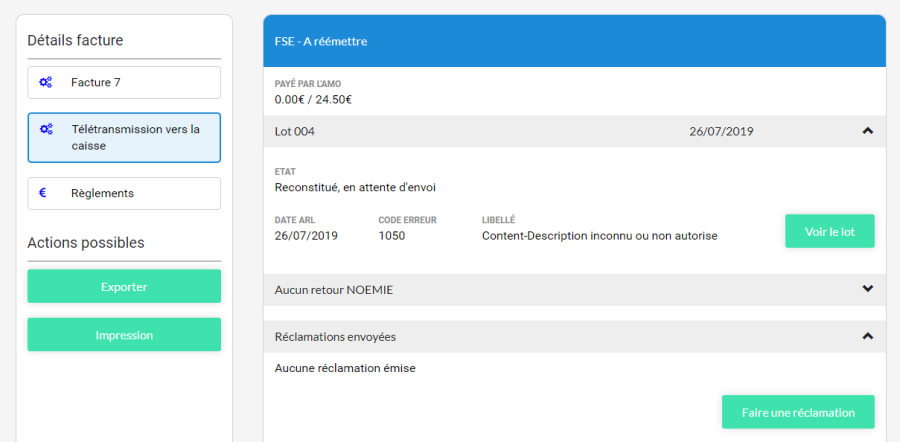Click the gear icon beside Facture 7
This screenshot has width=900, height=442.
tap(46, 82)
